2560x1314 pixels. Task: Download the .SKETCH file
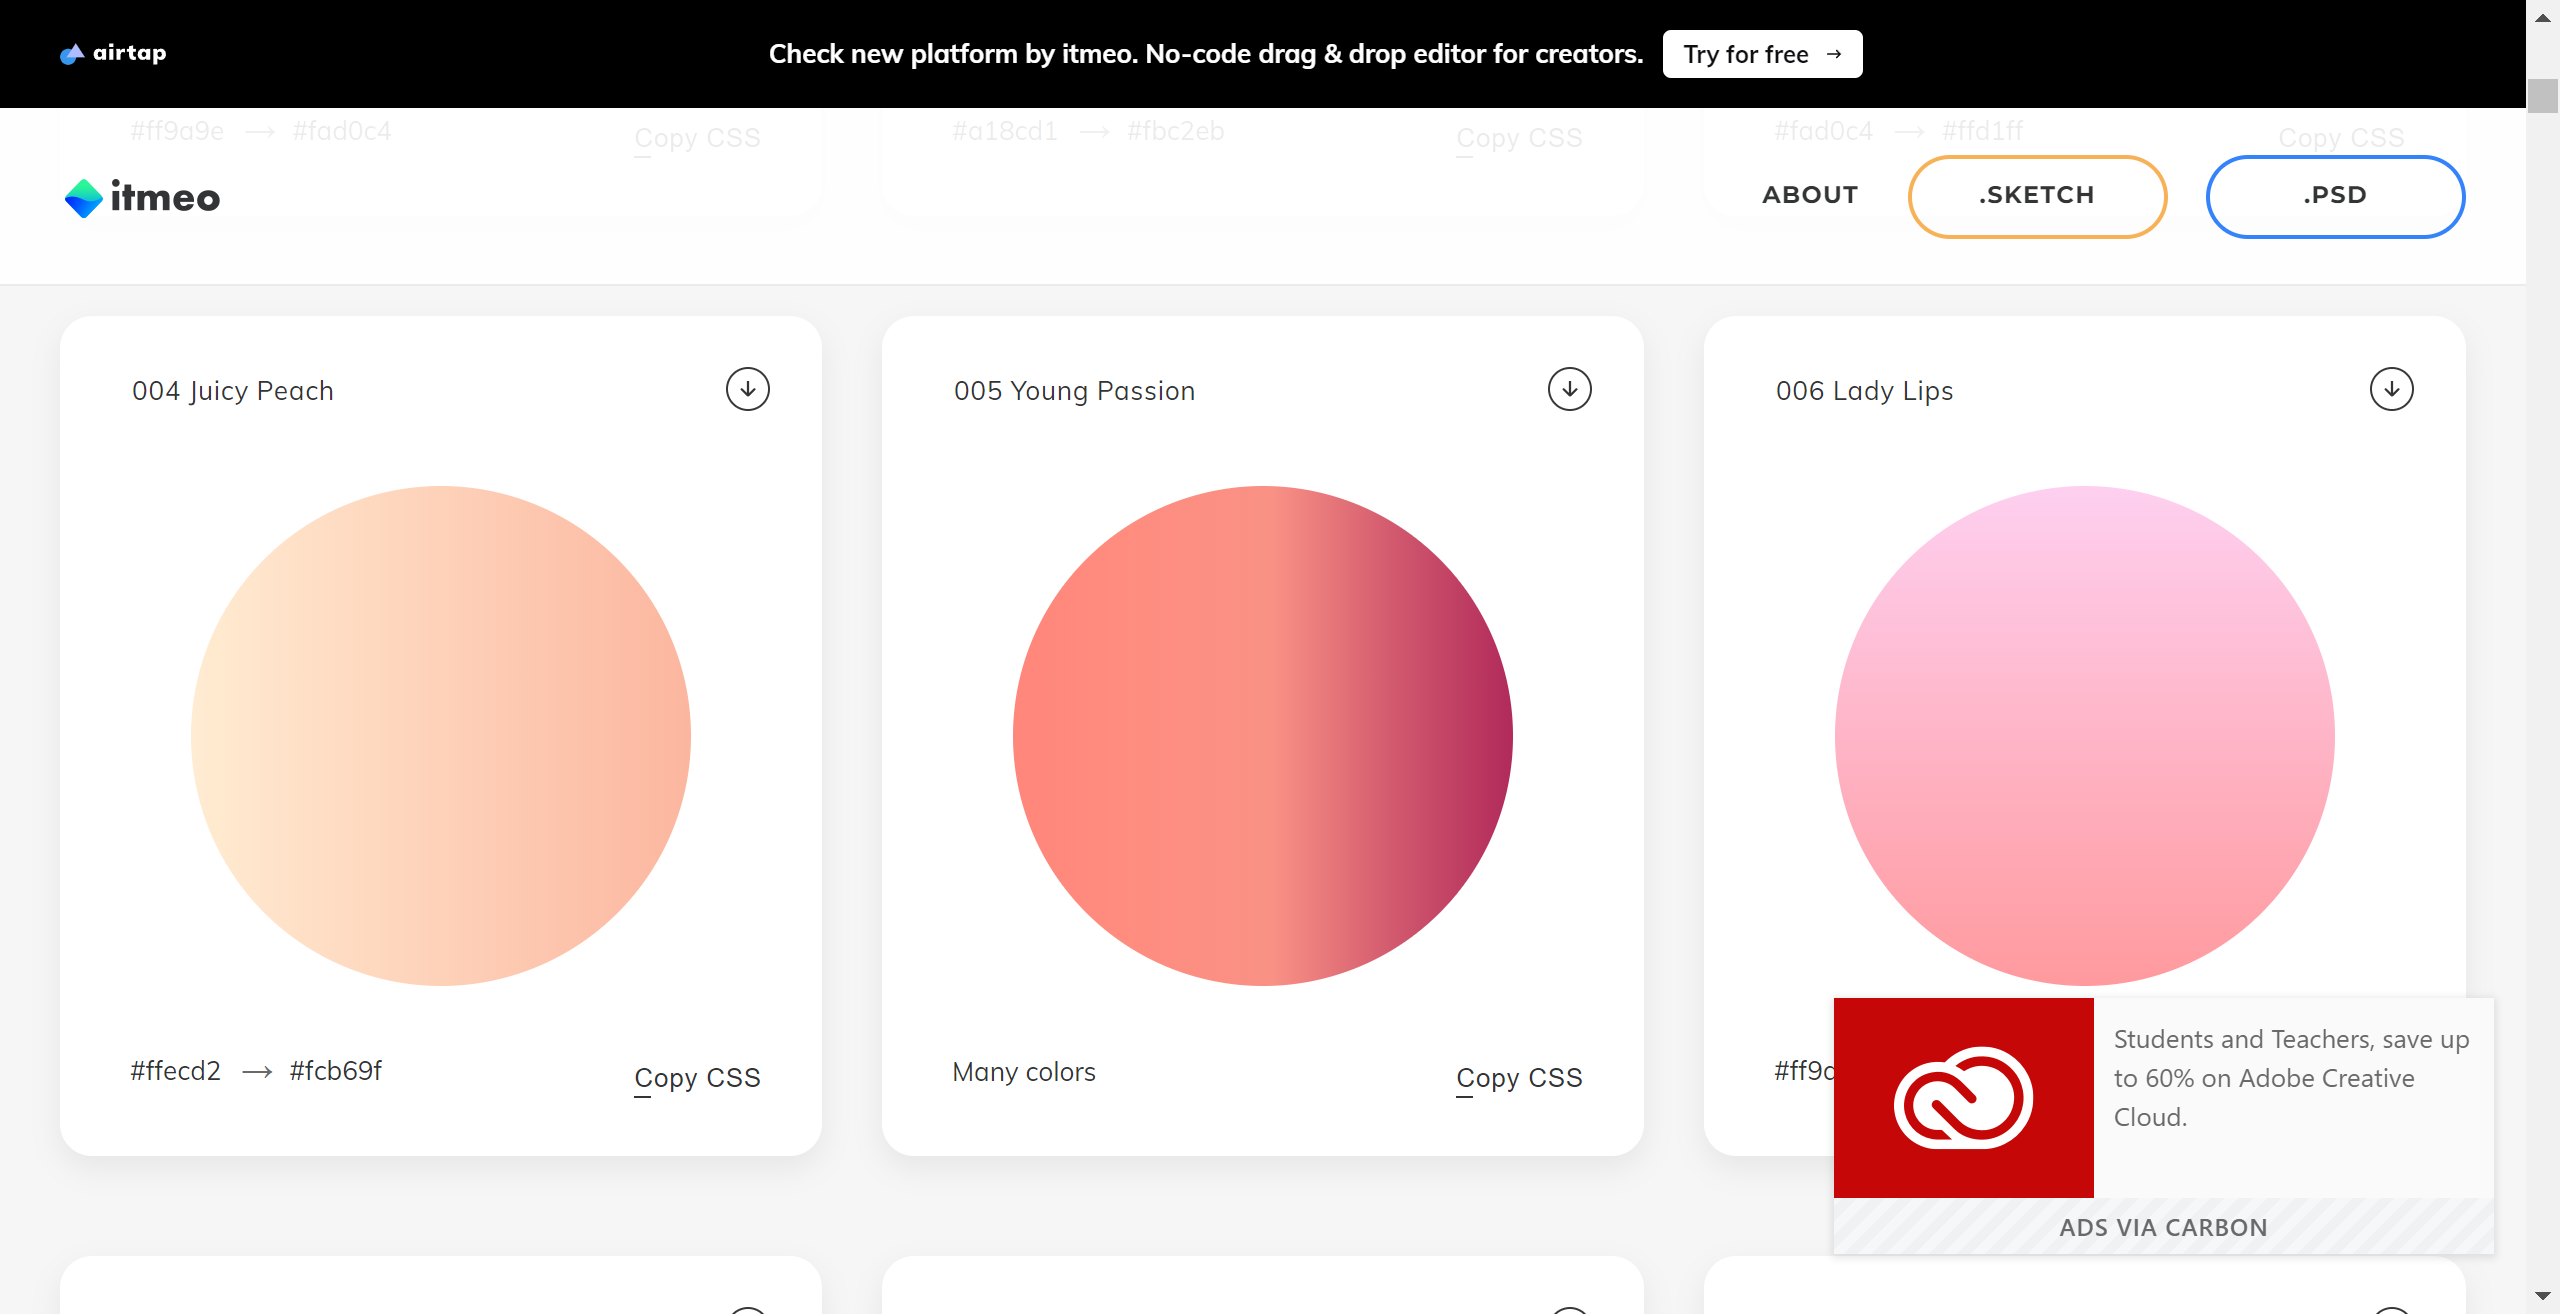[2037, 196]
